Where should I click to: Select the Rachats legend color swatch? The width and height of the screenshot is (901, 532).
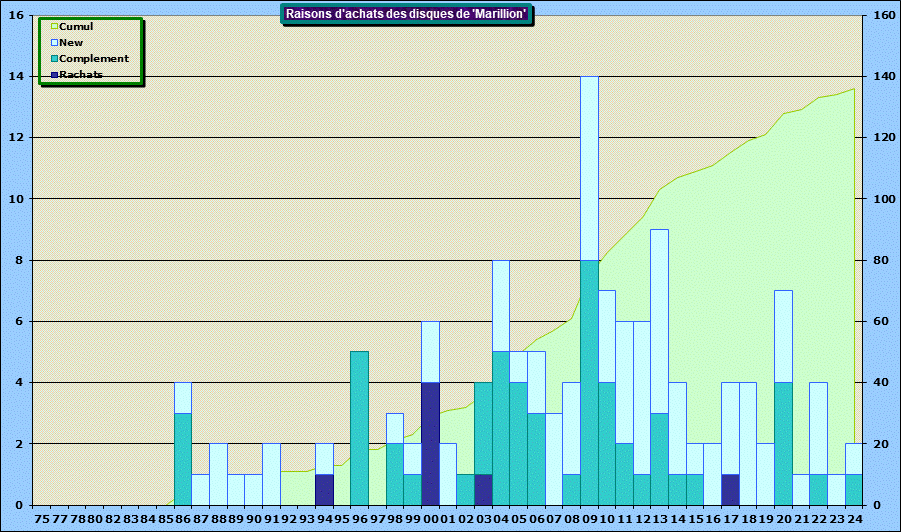click(55, 75)
